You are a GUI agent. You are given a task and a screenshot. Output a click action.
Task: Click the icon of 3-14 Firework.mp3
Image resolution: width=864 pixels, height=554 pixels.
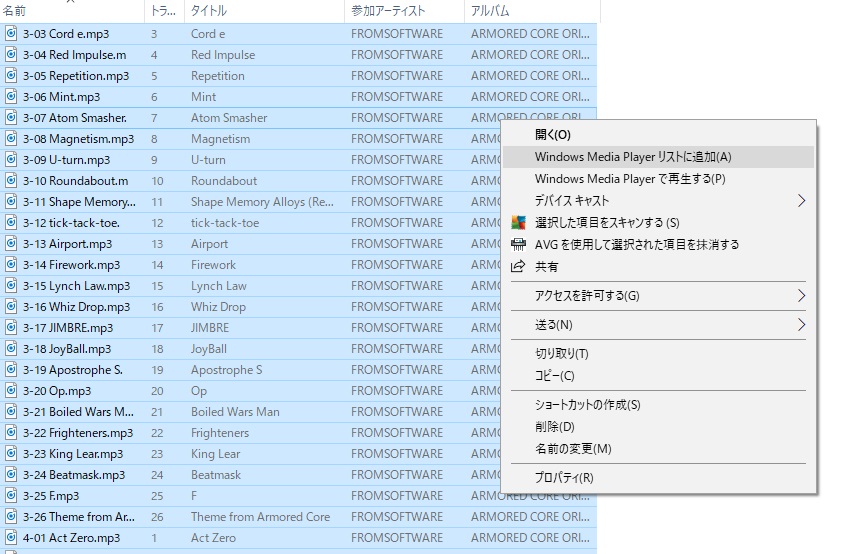10,265
